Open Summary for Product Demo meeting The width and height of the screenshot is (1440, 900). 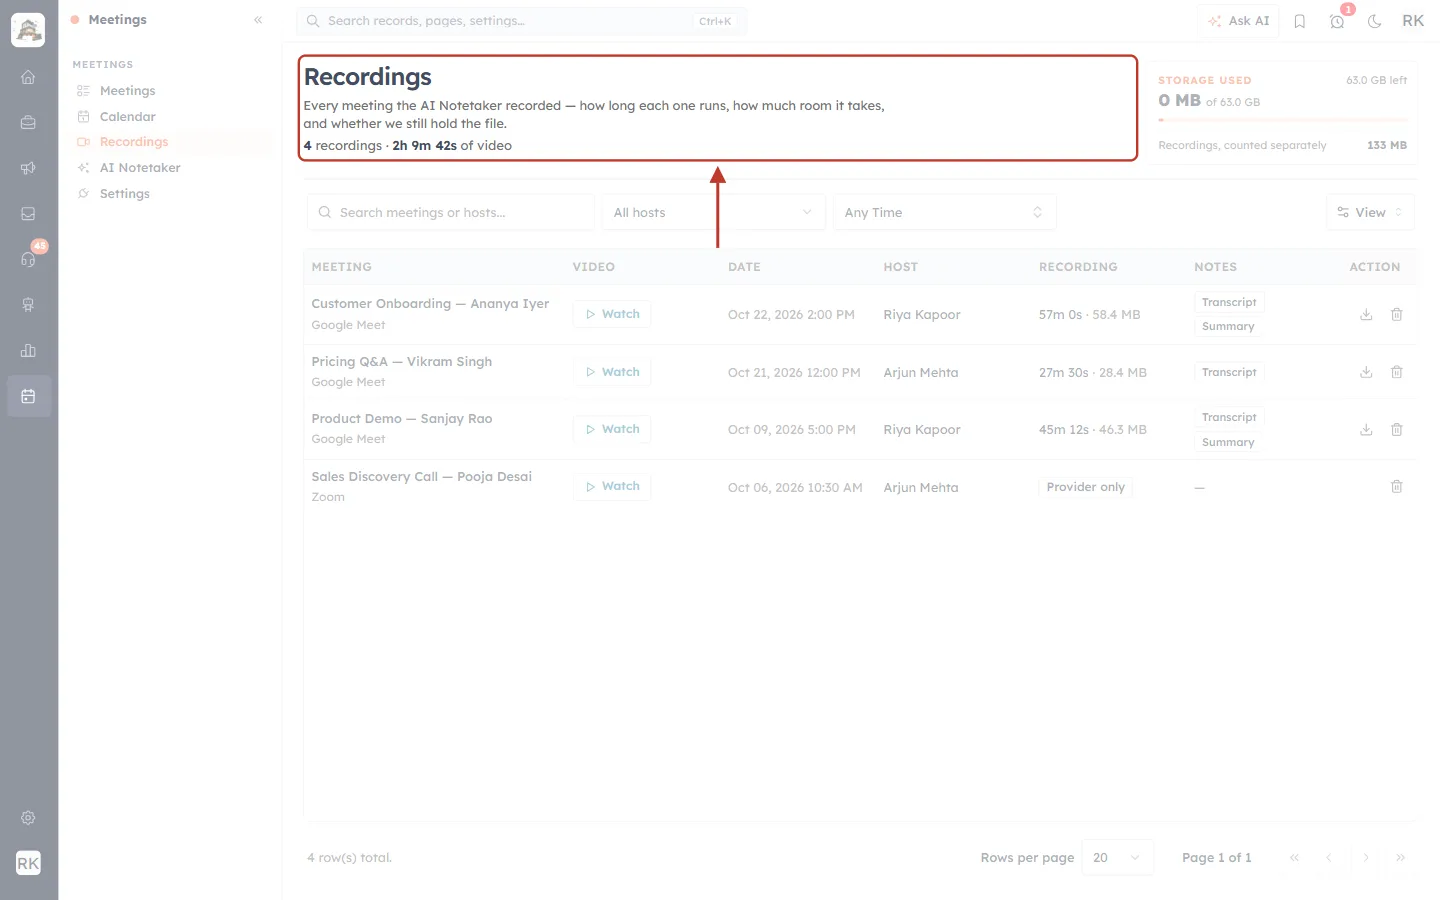point(1228,442)
